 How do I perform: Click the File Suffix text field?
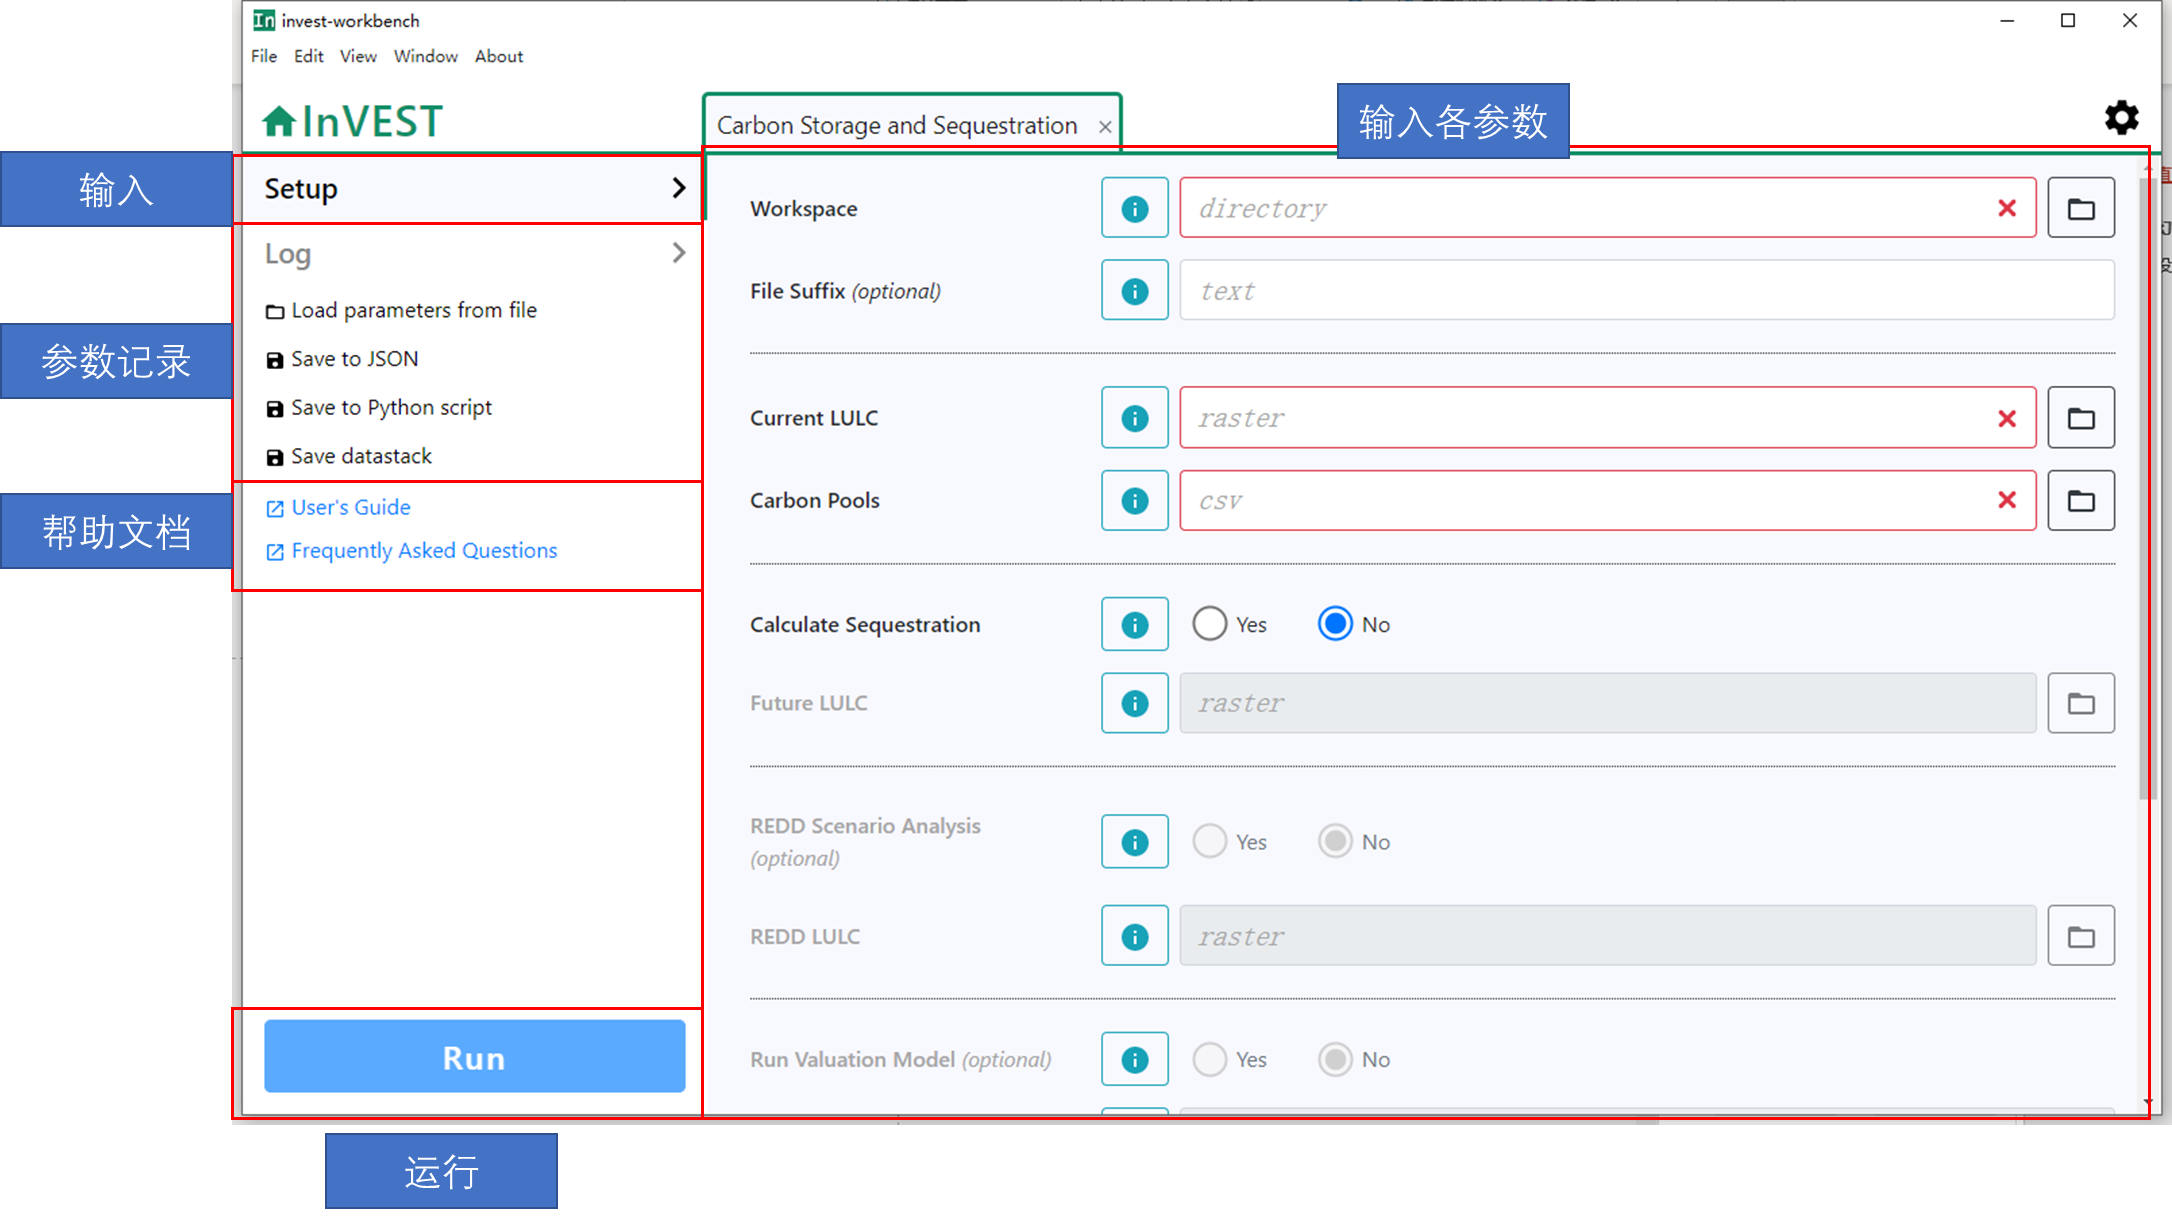click(x=1646, y=291)
